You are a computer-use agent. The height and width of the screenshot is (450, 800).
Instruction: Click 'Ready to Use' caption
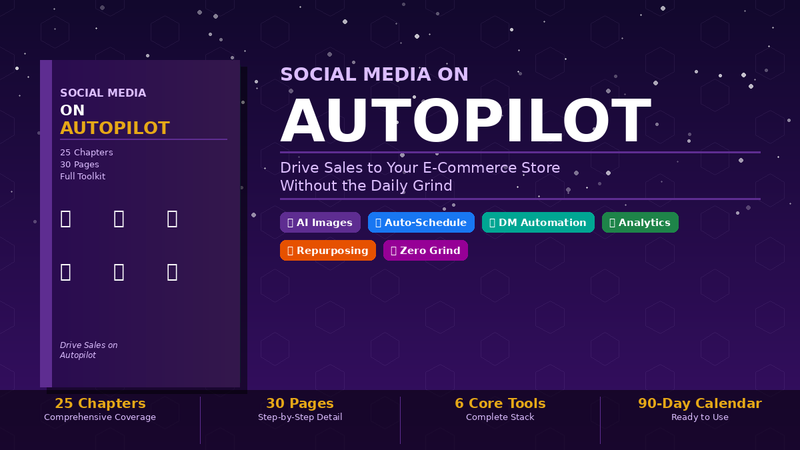(700, 417)
